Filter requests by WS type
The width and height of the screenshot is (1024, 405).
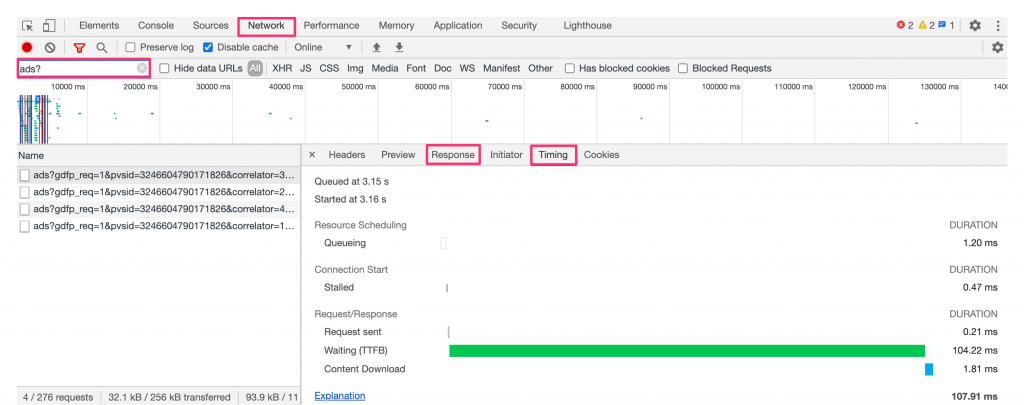[467, 68]
